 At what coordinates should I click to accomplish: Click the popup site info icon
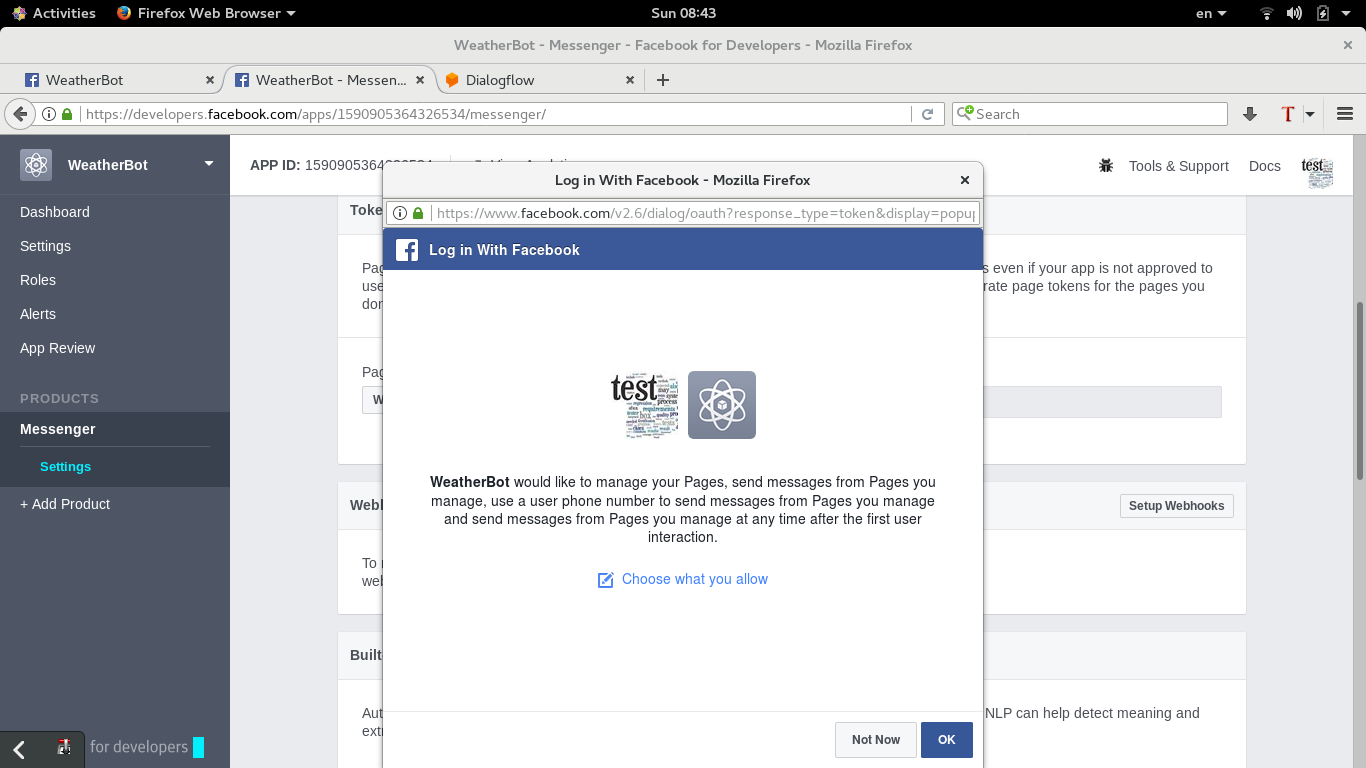pyautogui.click(x=400, y=213)
